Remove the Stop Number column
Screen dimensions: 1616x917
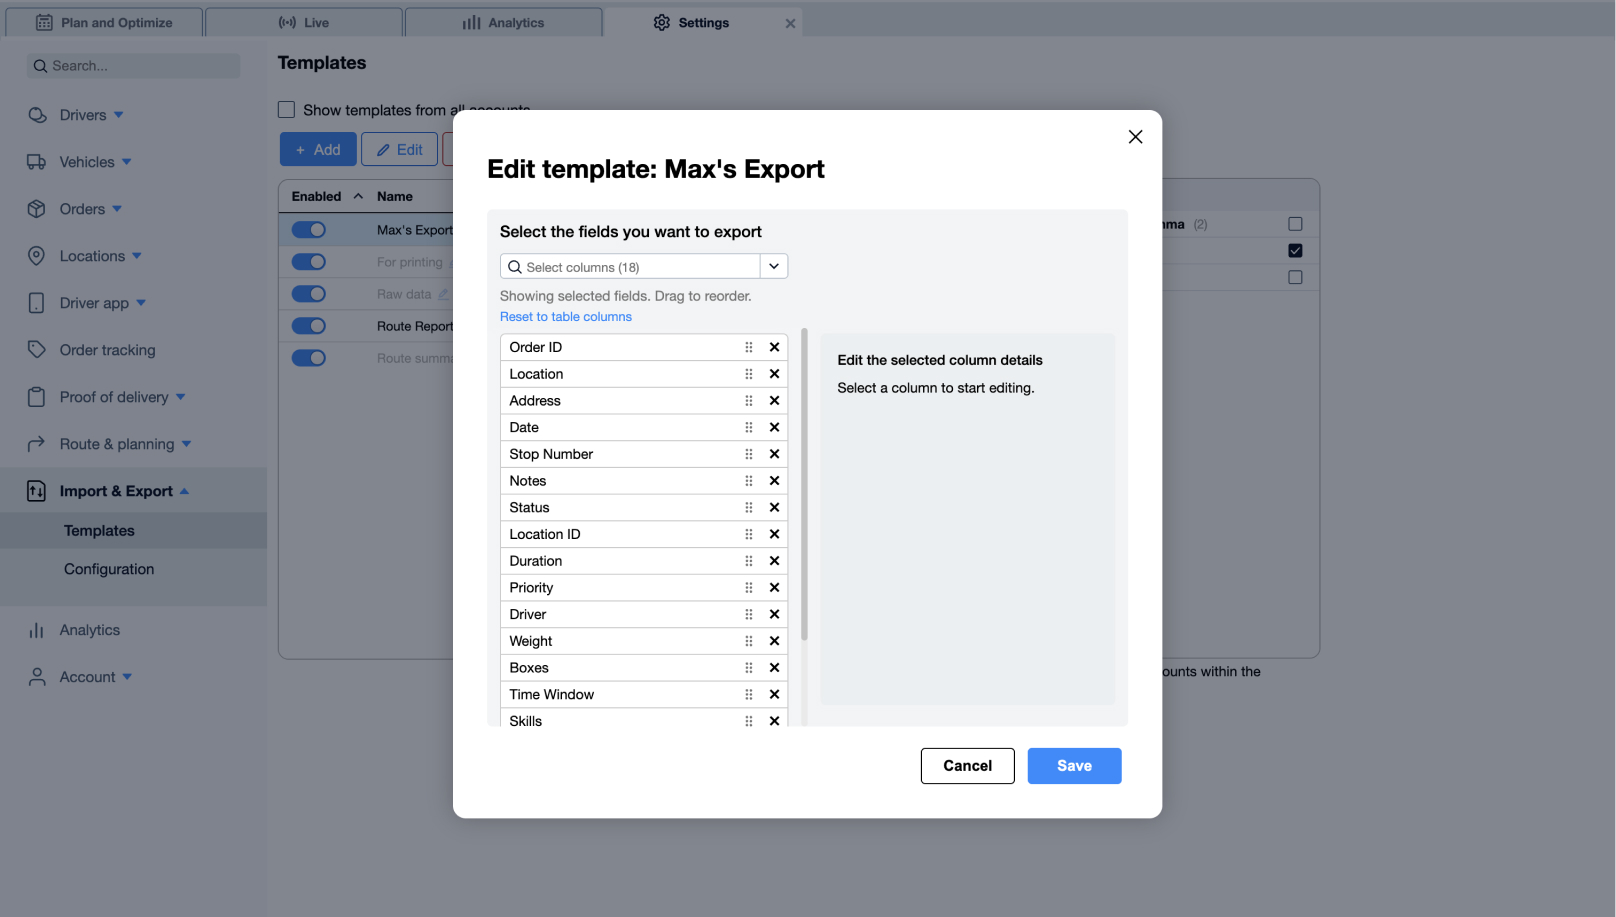[x=774, y=454]
